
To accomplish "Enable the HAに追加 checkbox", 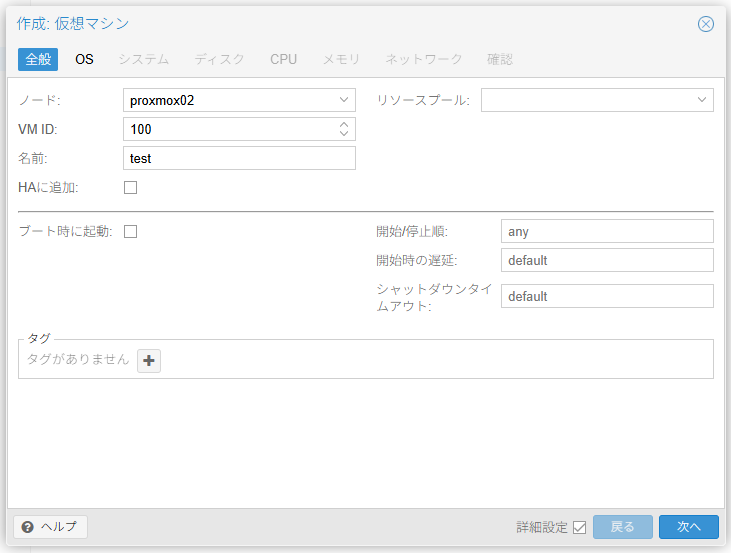I will pos(130,187).
